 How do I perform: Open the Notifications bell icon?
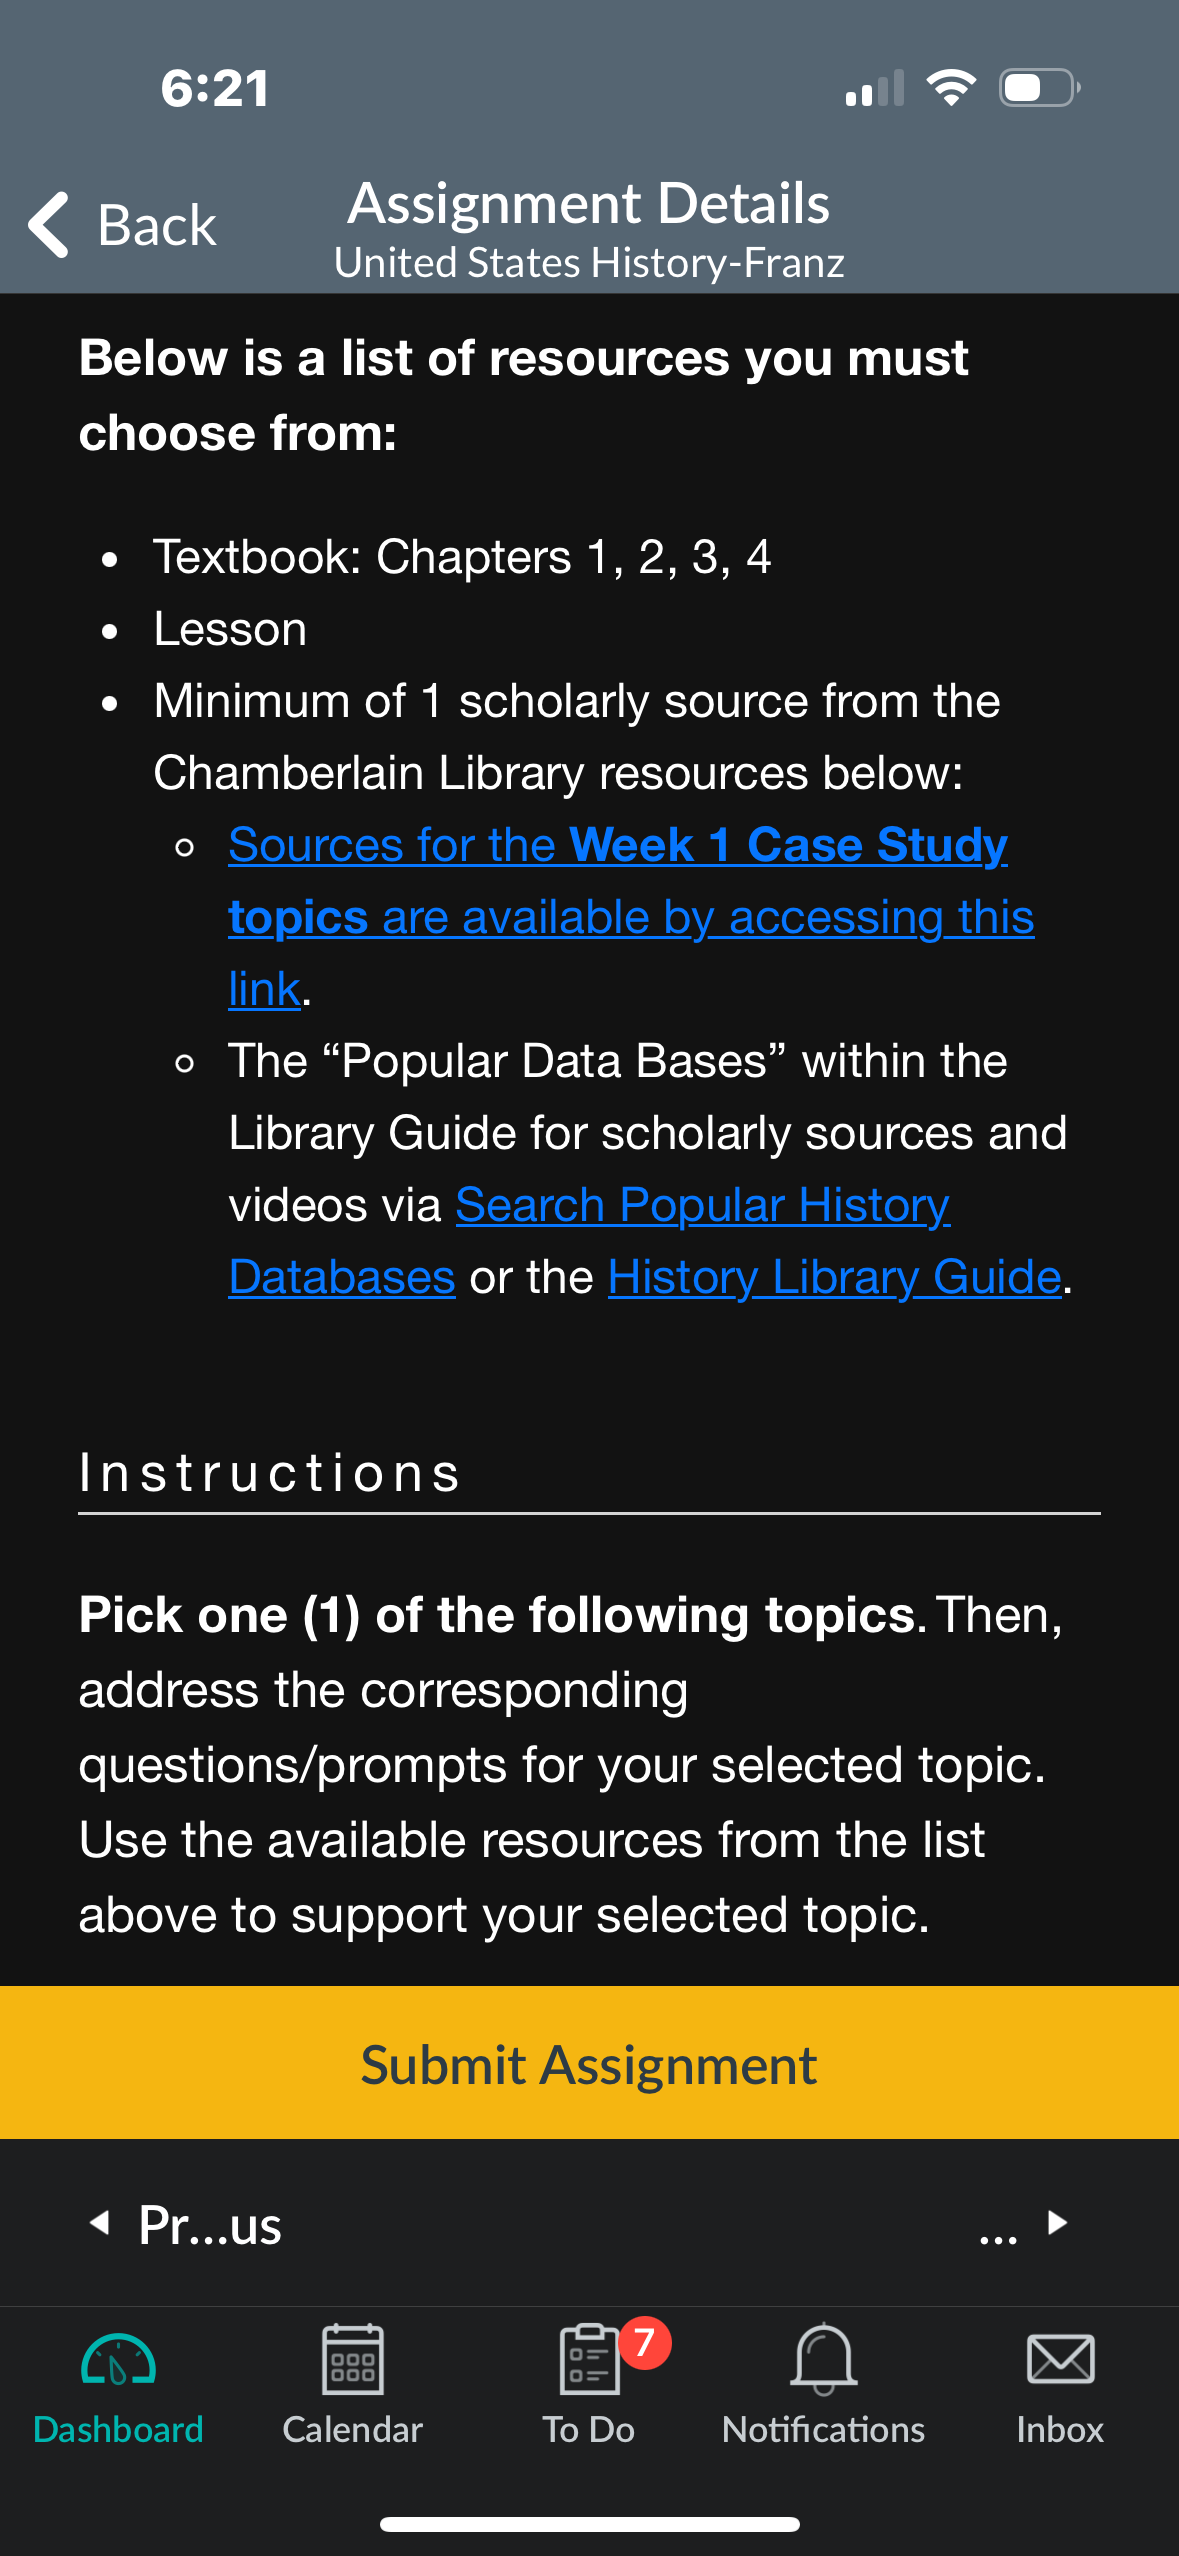tap(824, 2360)
